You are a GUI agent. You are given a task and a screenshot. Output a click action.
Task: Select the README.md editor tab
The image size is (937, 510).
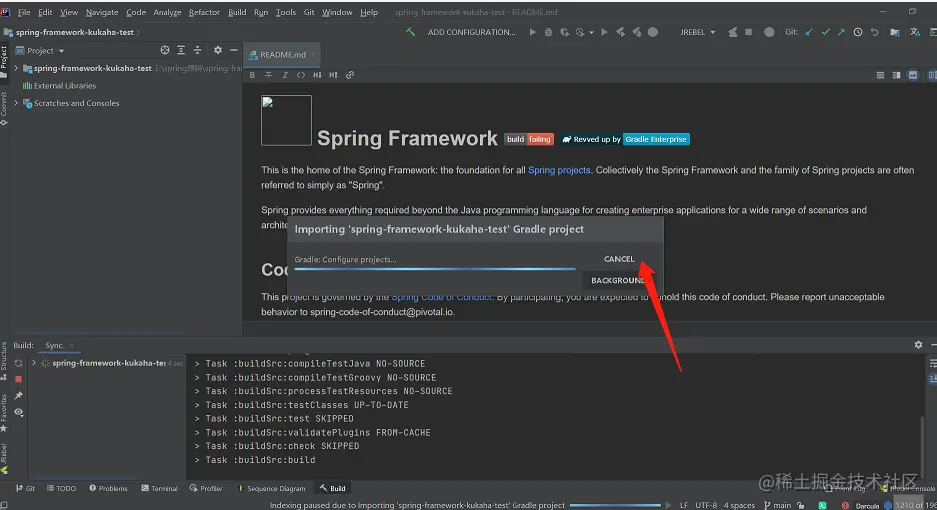(283, 54)
